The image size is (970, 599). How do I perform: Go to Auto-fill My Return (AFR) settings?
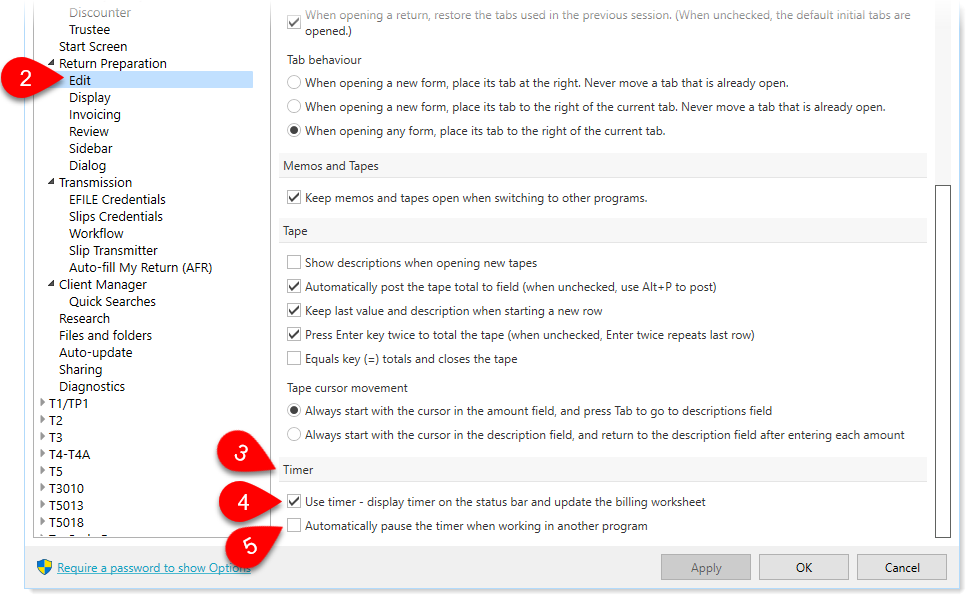(x=140, y=268)
